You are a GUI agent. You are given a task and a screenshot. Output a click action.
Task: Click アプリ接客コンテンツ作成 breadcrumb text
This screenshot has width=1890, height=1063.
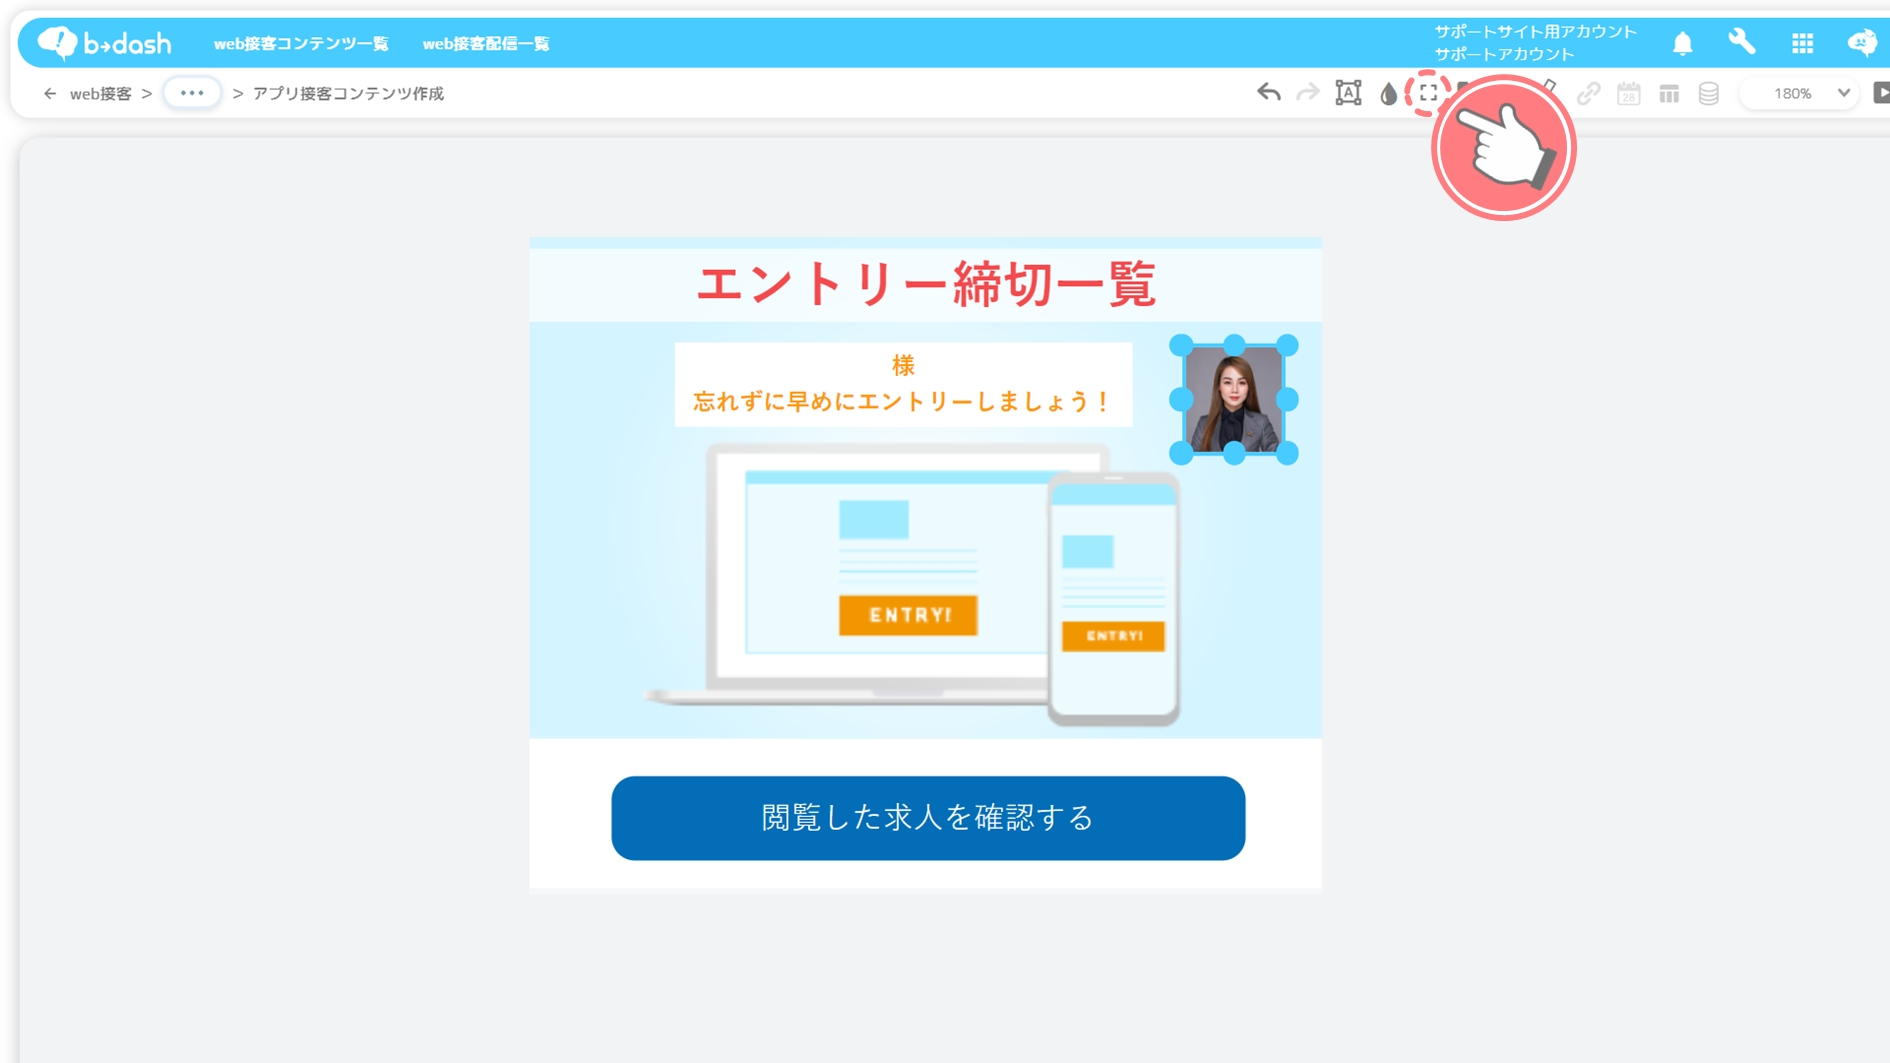tap(348, 93)
